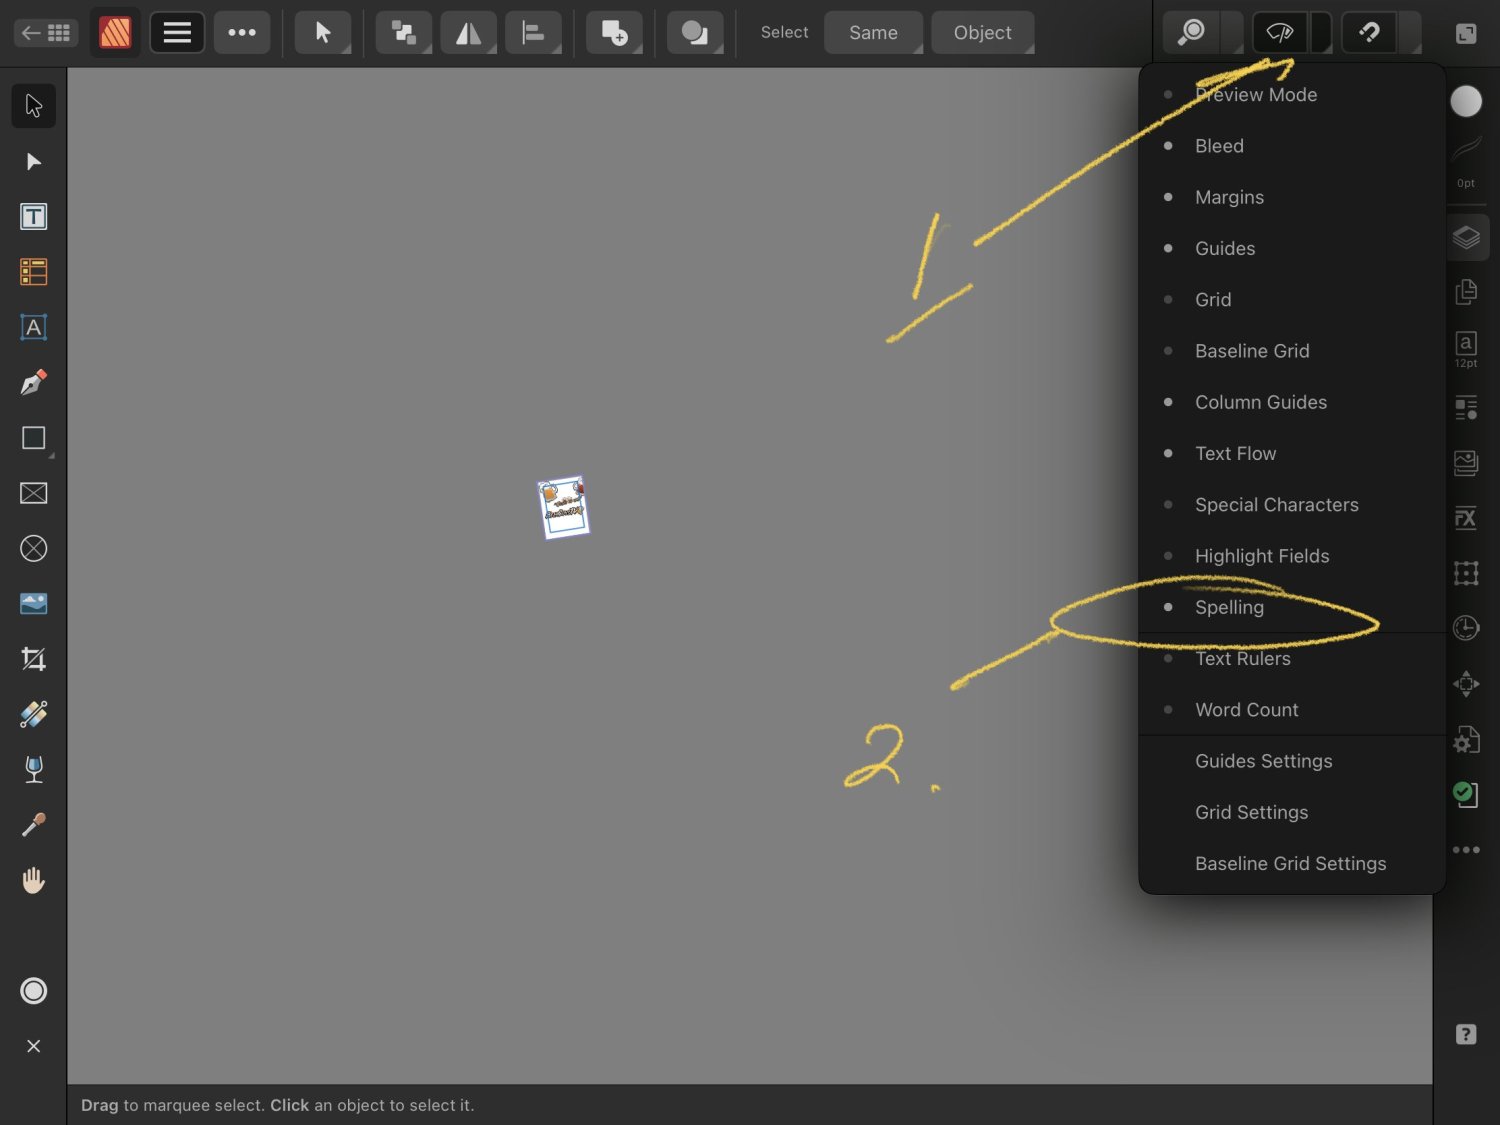This screenshot has width=1500, height=1125.
Task: Click the snapping magnet icon
Action: 1369,33
